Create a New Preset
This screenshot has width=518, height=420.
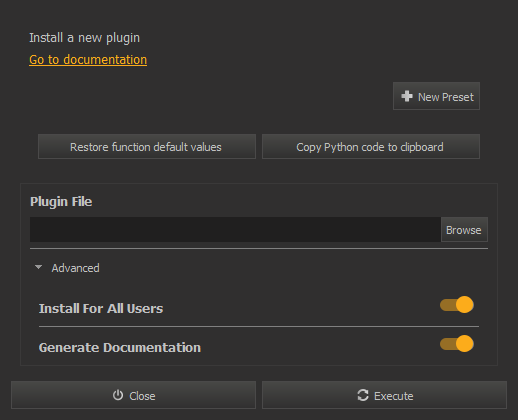click(x=436, y=96)
